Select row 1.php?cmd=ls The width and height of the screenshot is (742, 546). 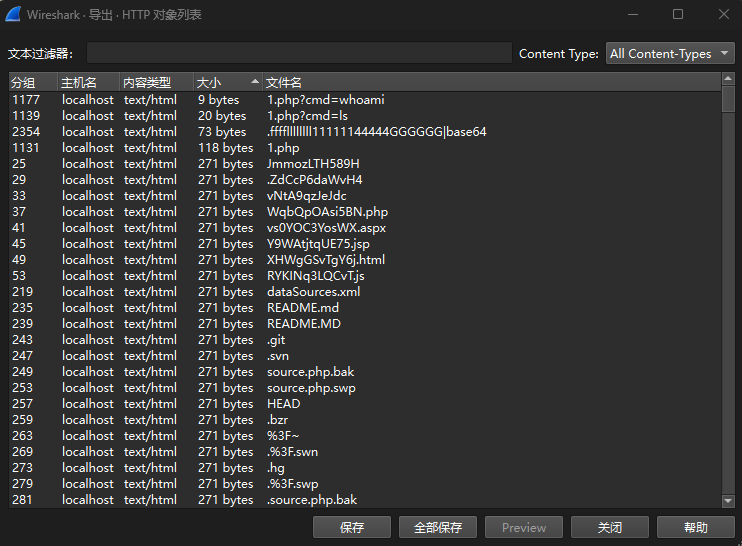(x=365, y=116)
